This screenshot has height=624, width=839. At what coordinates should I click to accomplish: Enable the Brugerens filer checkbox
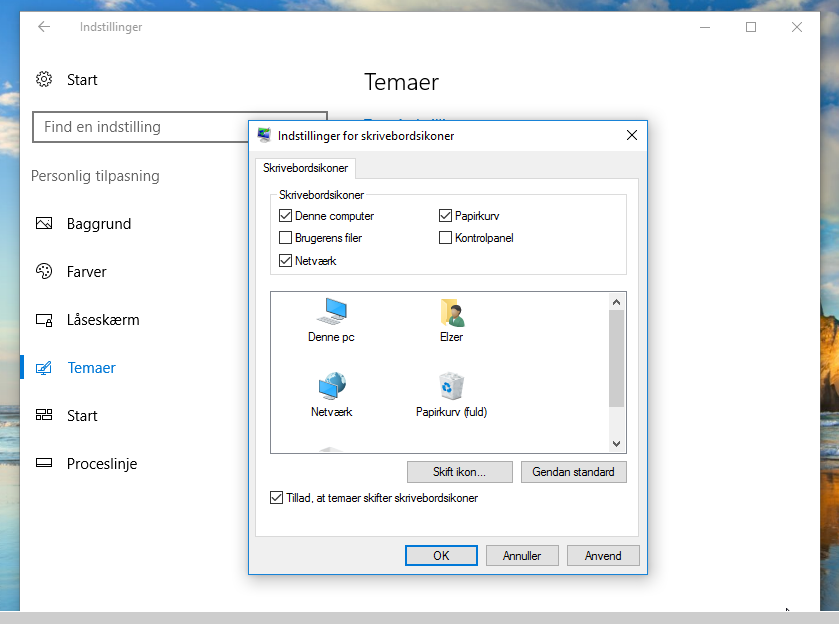(x=285, y=238)
